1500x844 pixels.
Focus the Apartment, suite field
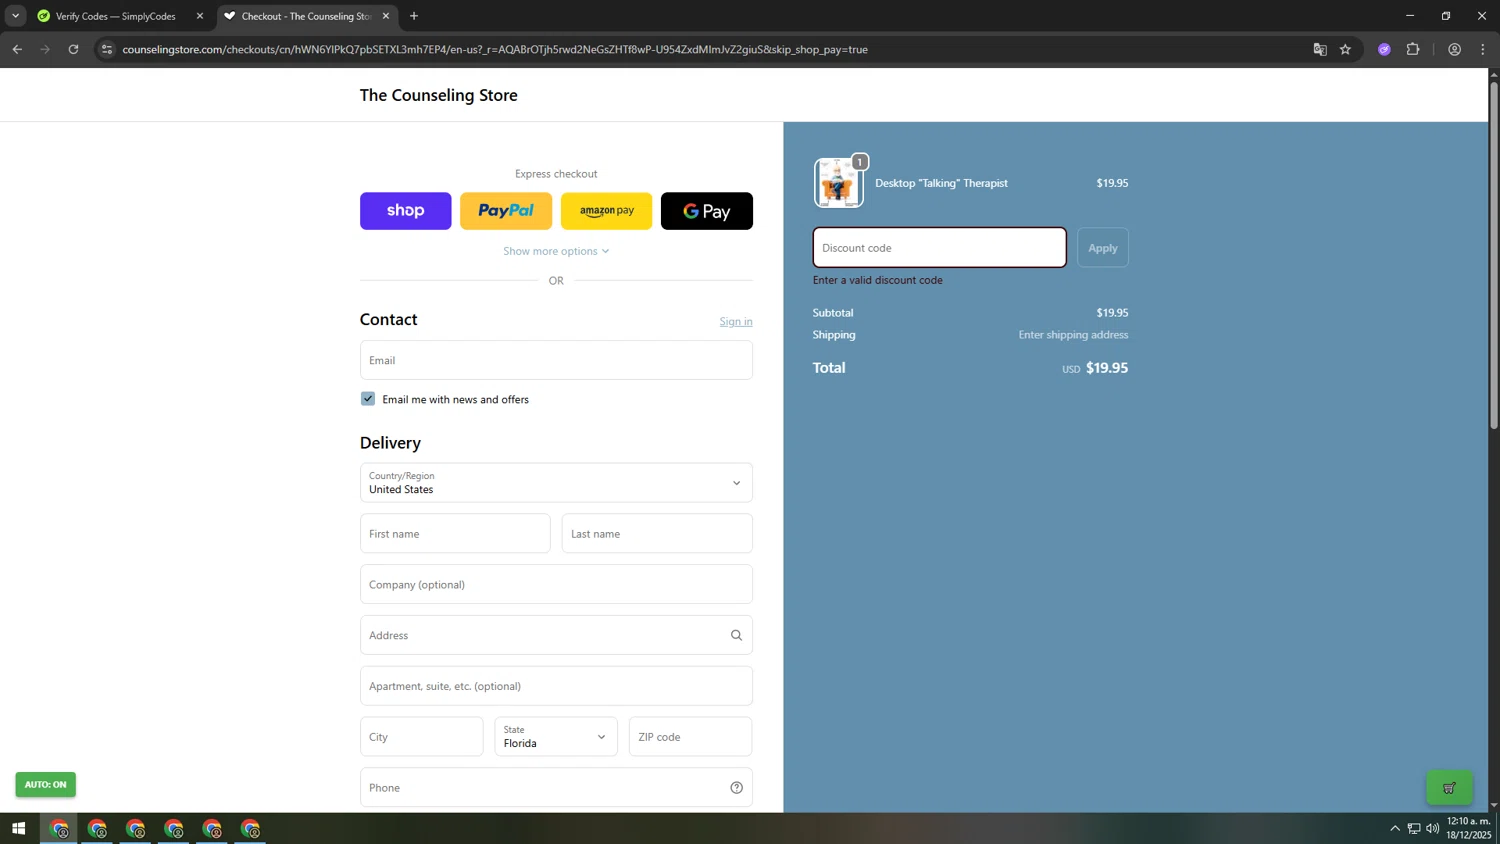(556, 686)
